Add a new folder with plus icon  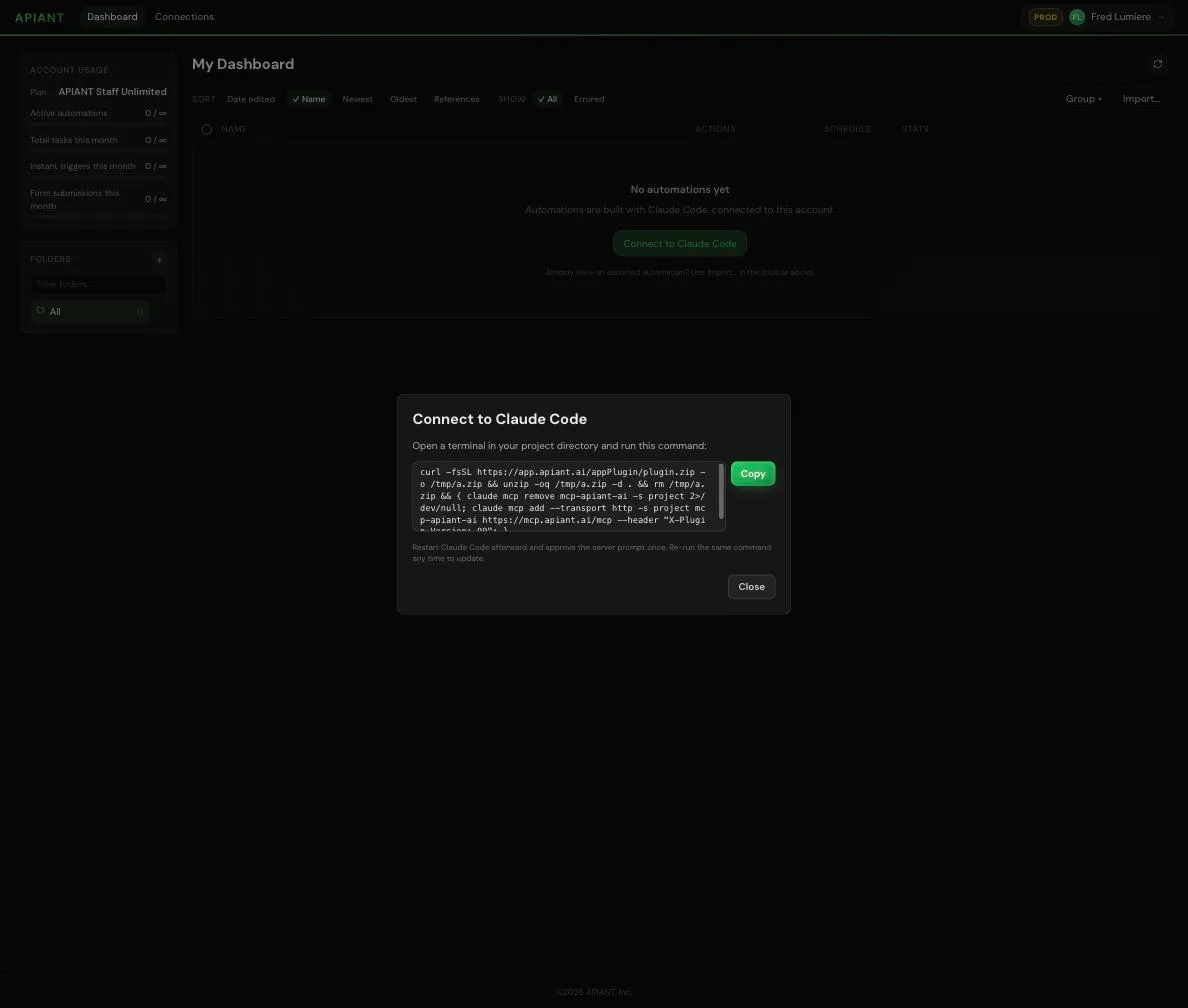[x=159, y=260]
